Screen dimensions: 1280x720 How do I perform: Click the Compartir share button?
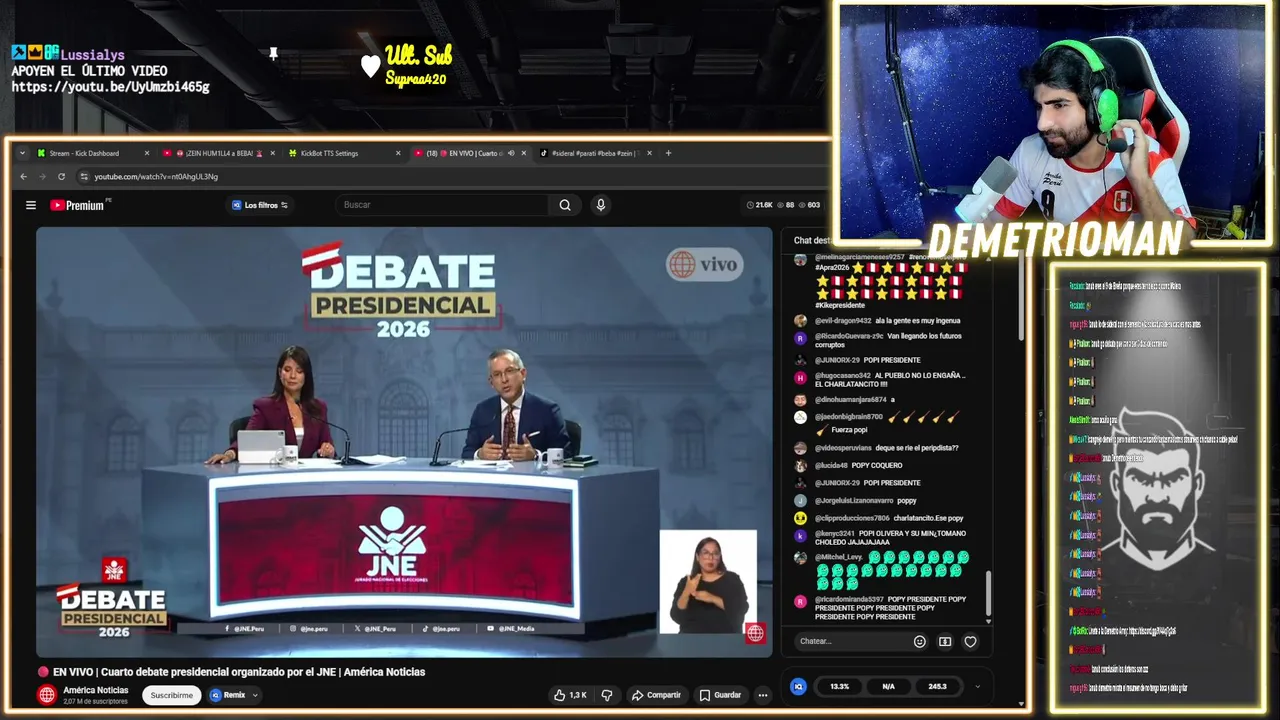pyautogui.click(x=656, y=695)
